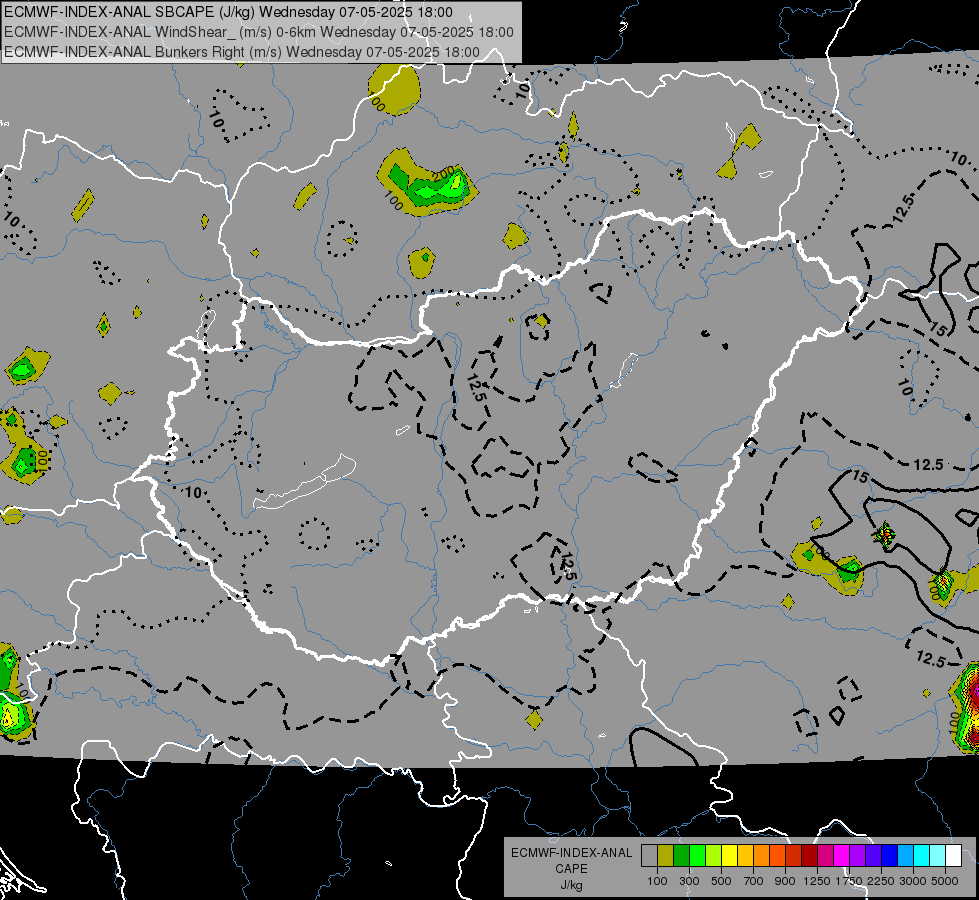Click the 2250 value in the legend
Screen dimensions: 979x900
click(881, 881)
